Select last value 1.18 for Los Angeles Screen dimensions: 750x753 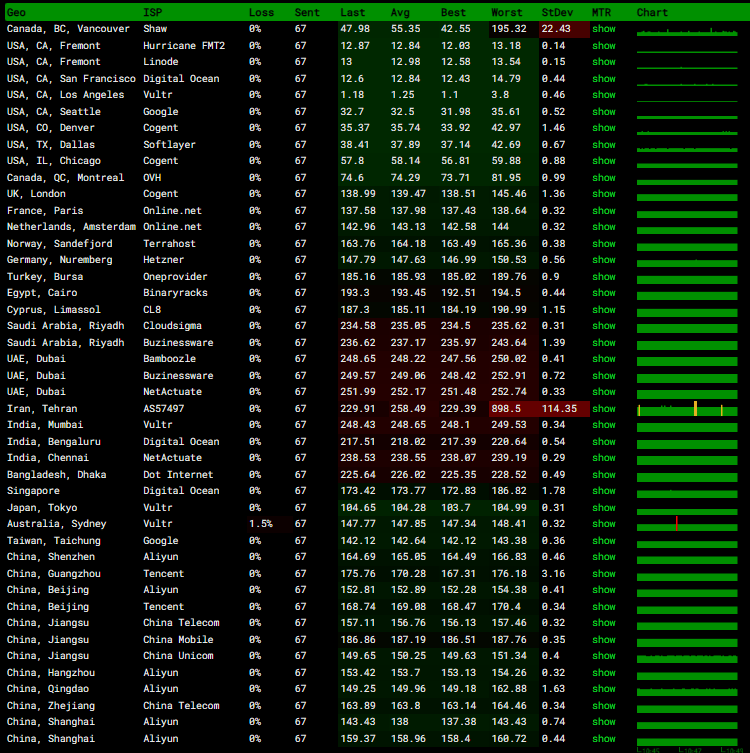tap(352, 95)
